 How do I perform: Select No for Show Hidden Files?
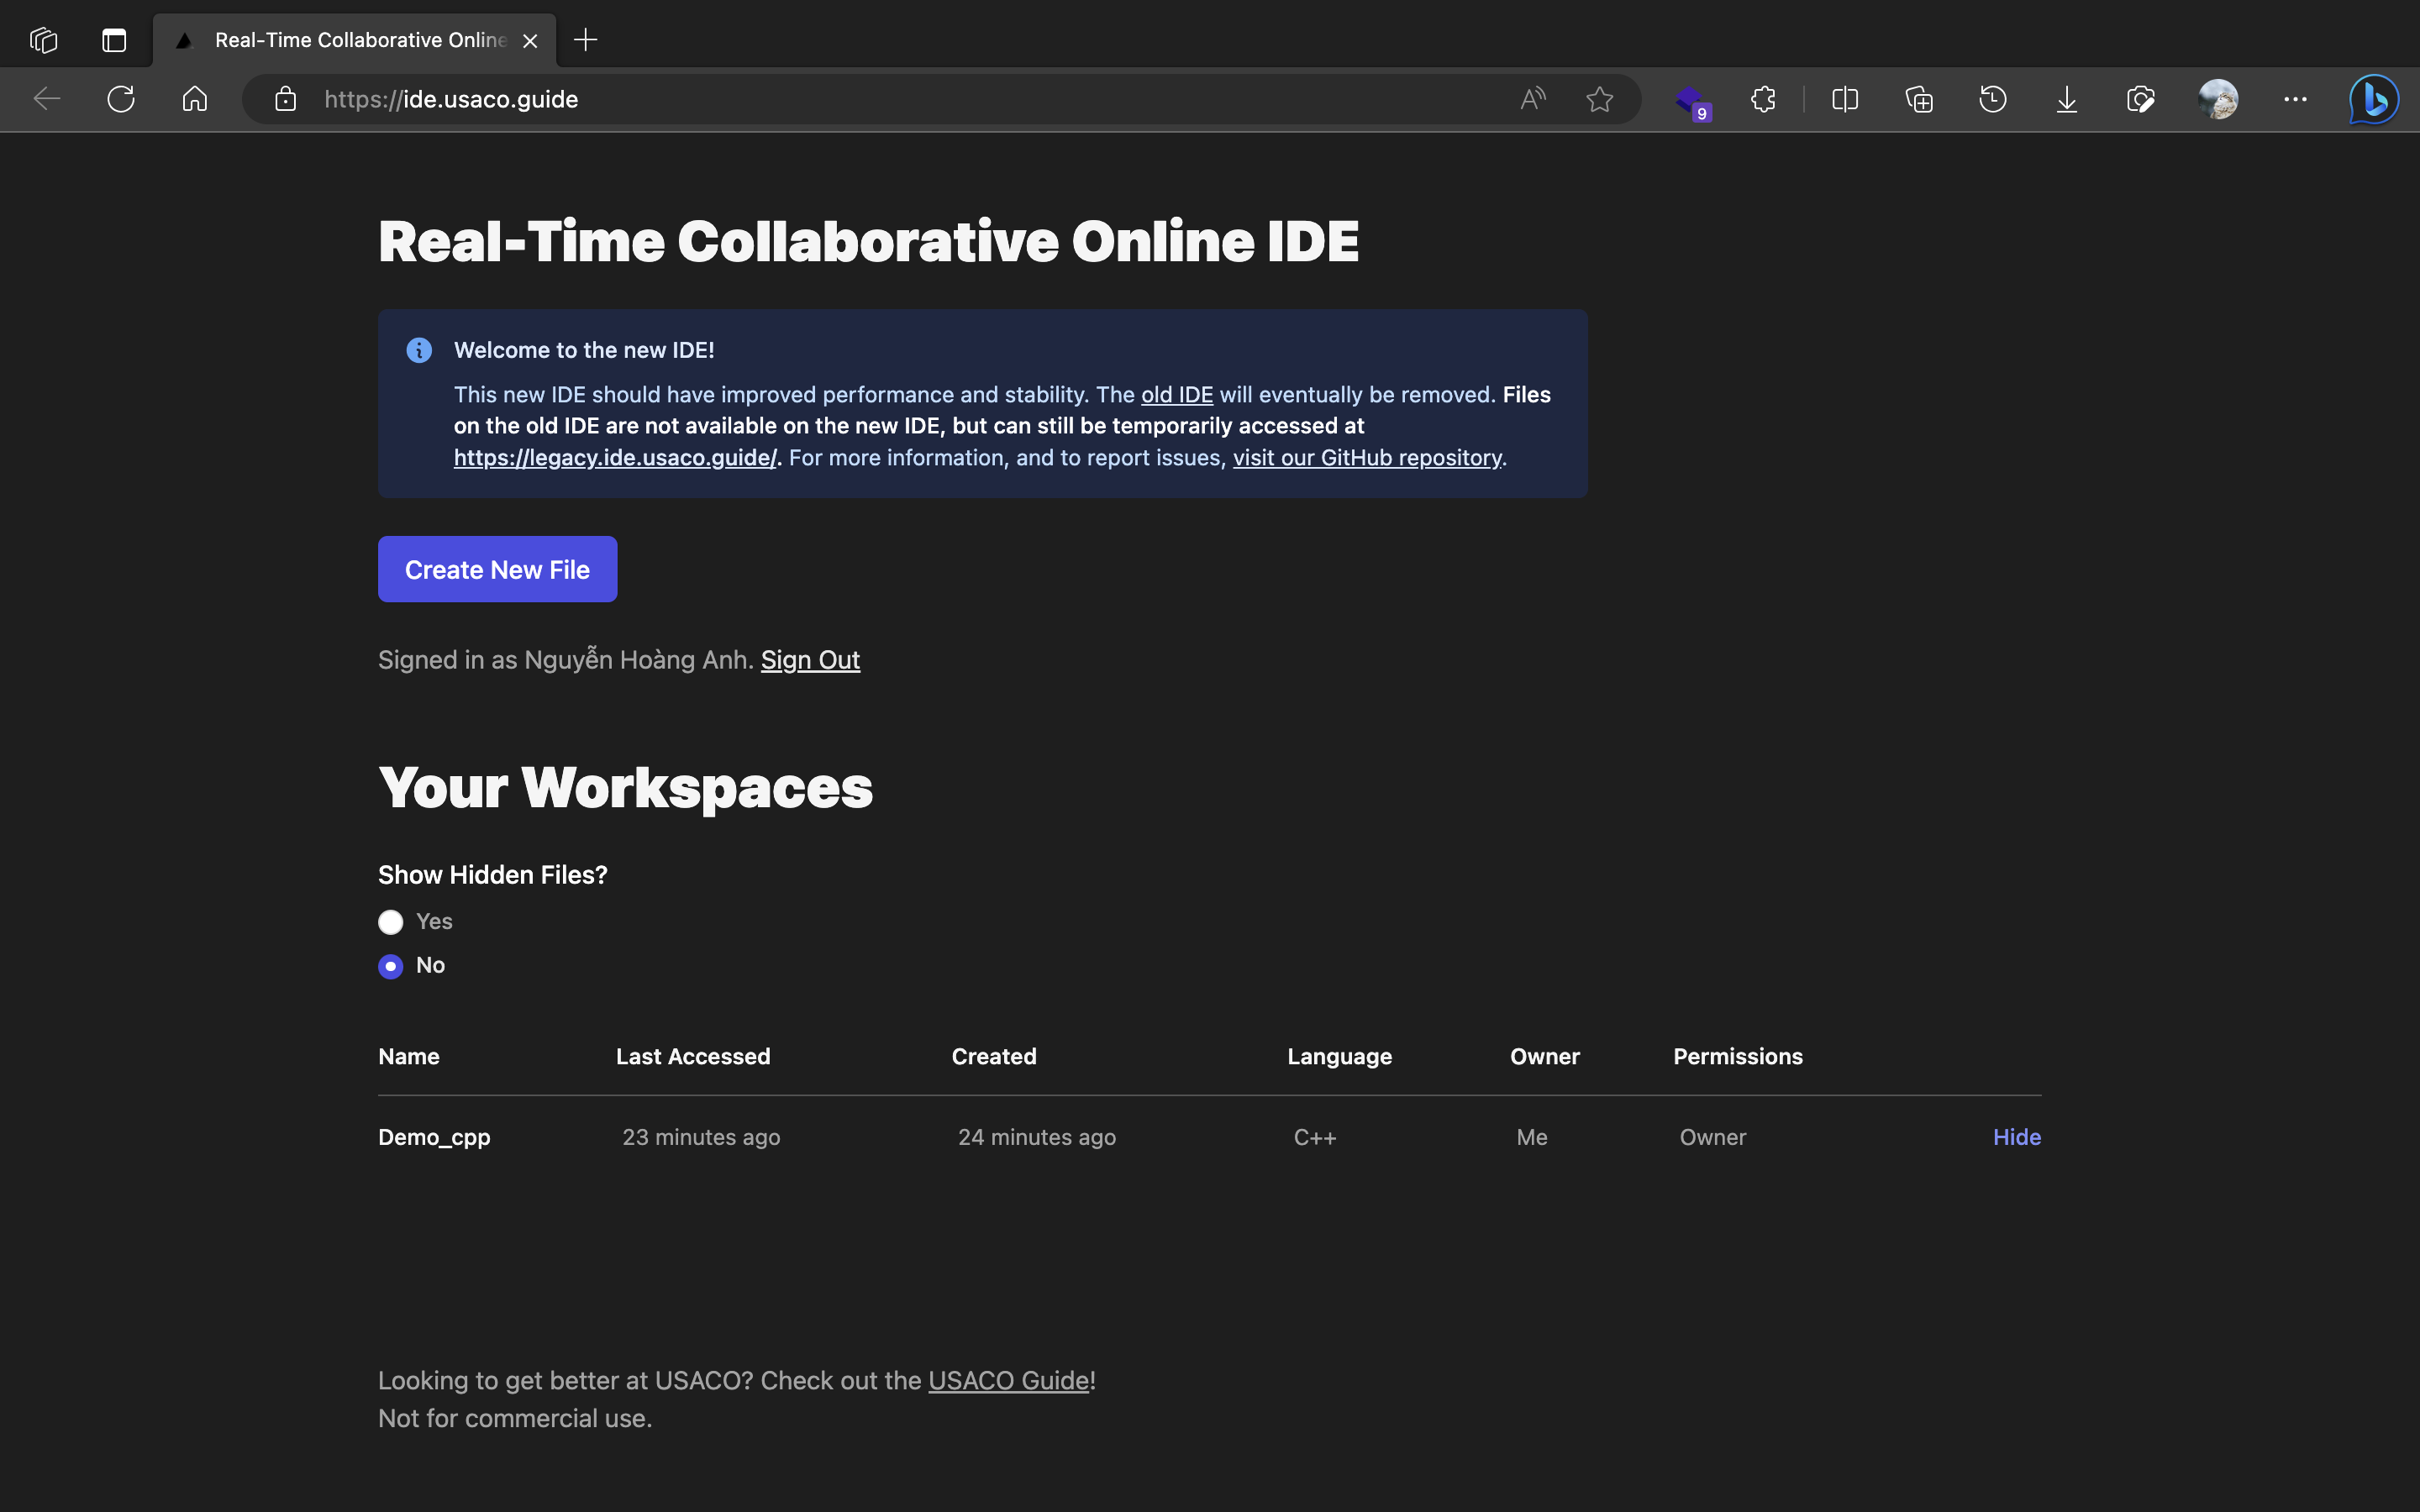[x=391, y=966]
